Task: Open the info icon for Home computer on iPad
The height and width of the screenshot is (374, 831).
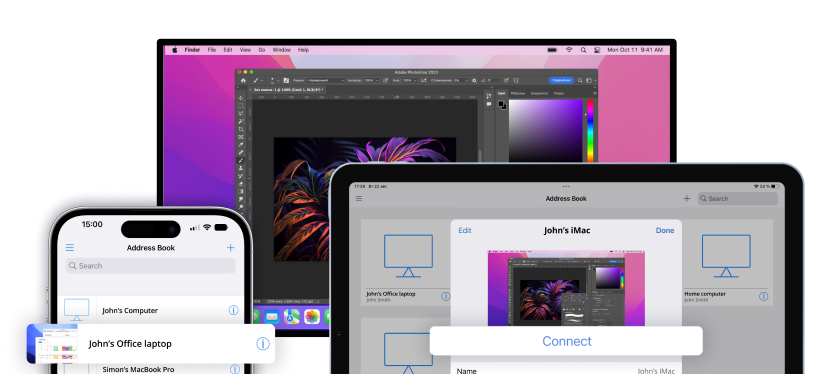Action: pos(763,296)
